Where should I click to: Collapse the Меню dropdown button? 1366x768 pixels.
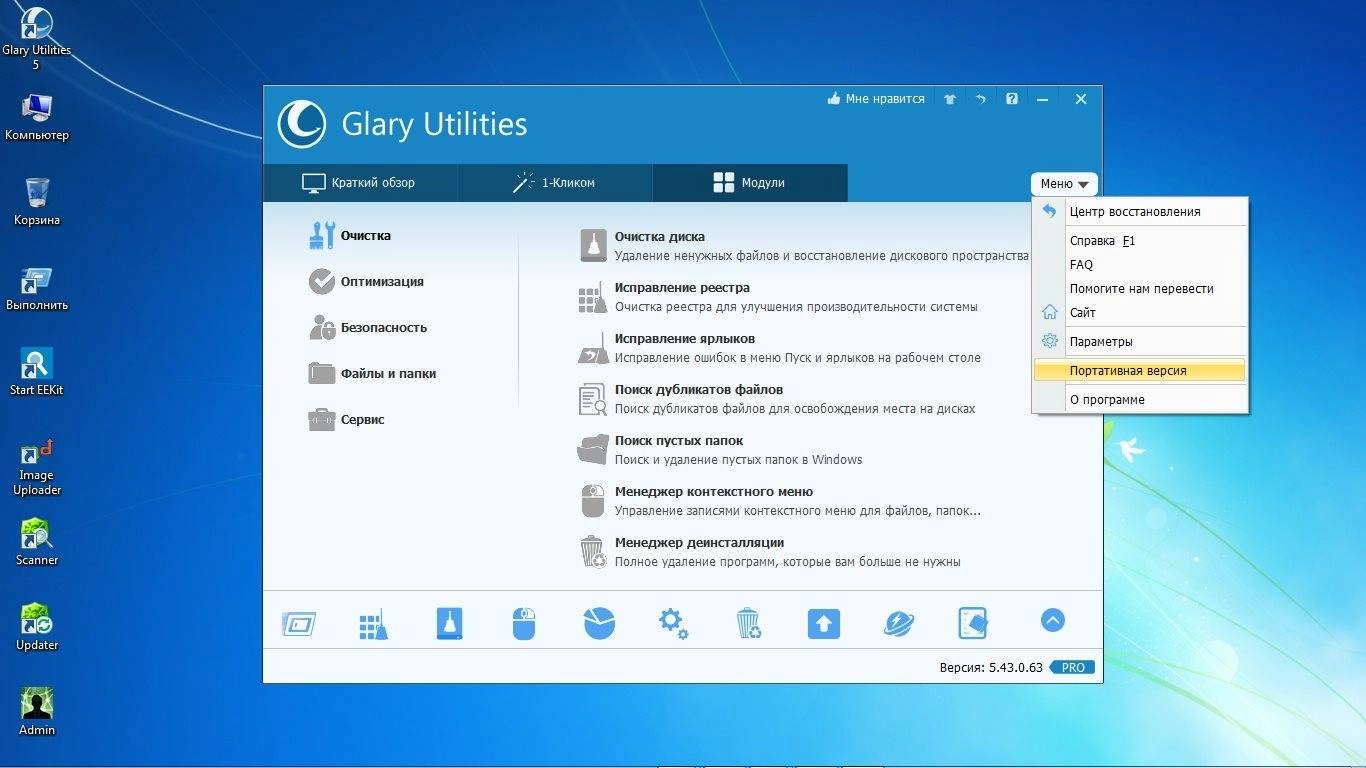[1064, 184]
